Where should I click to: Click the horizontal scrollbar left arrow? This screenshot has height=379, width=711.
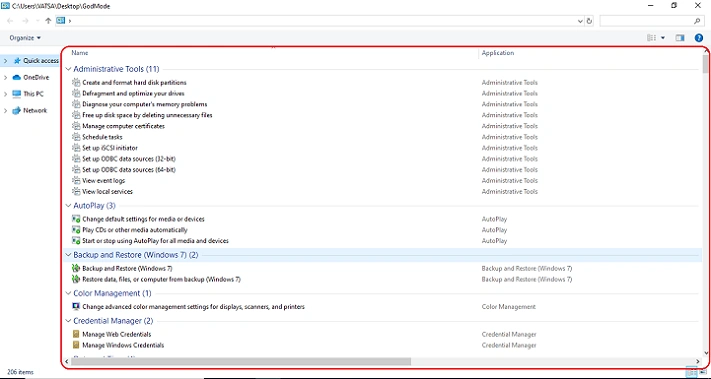tap(67, 362)
